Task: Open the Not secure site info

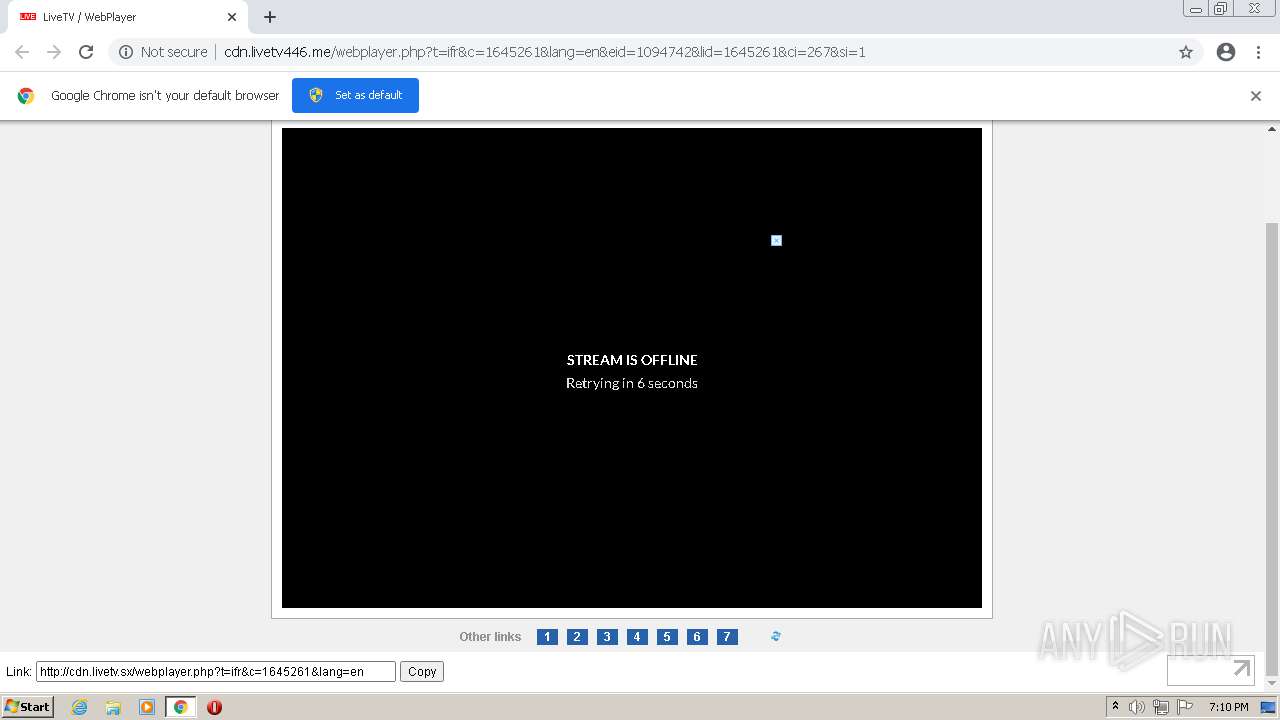Action: [163, 52]
